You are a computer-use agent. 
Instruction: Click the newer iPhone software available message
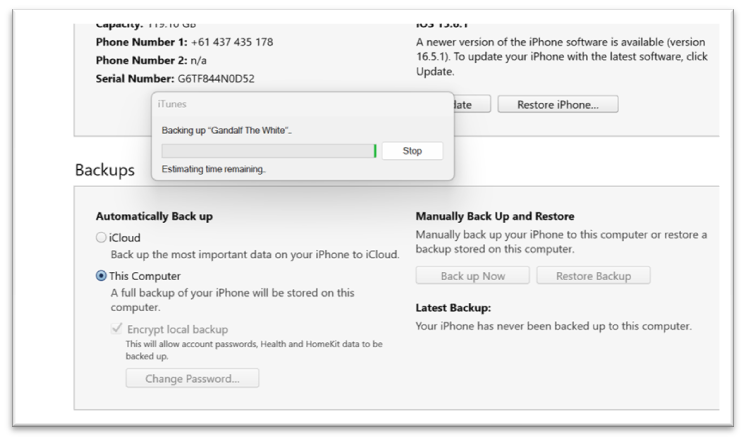click(562, 57)
